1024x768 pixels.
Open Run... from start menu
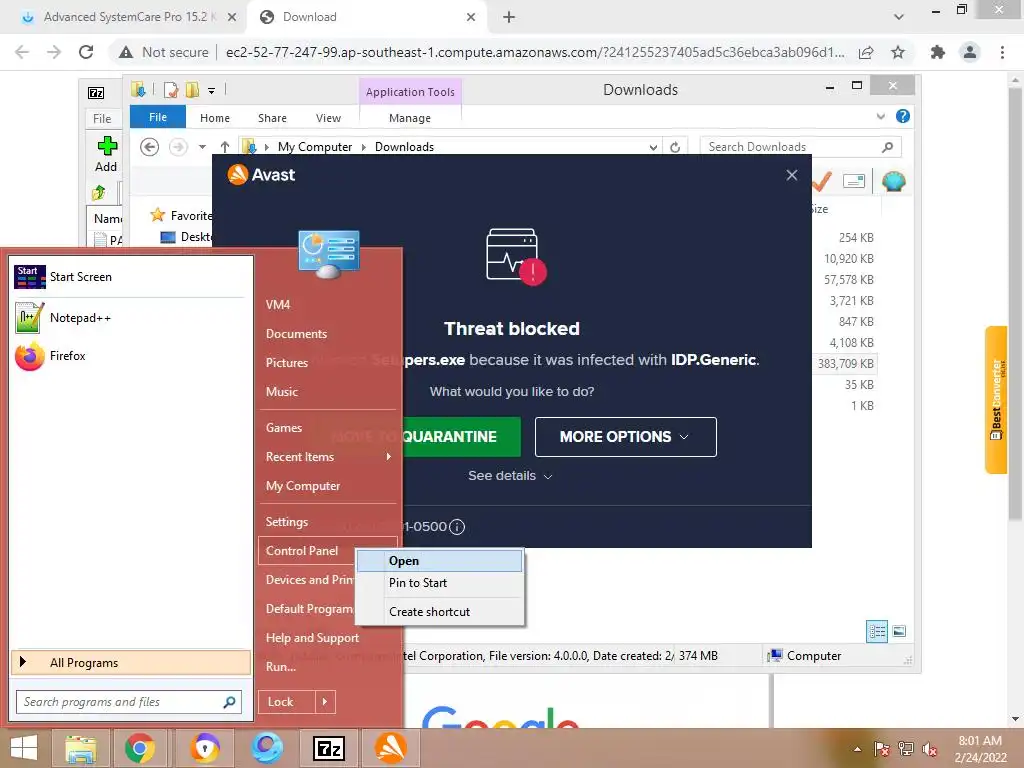(281, 667)
